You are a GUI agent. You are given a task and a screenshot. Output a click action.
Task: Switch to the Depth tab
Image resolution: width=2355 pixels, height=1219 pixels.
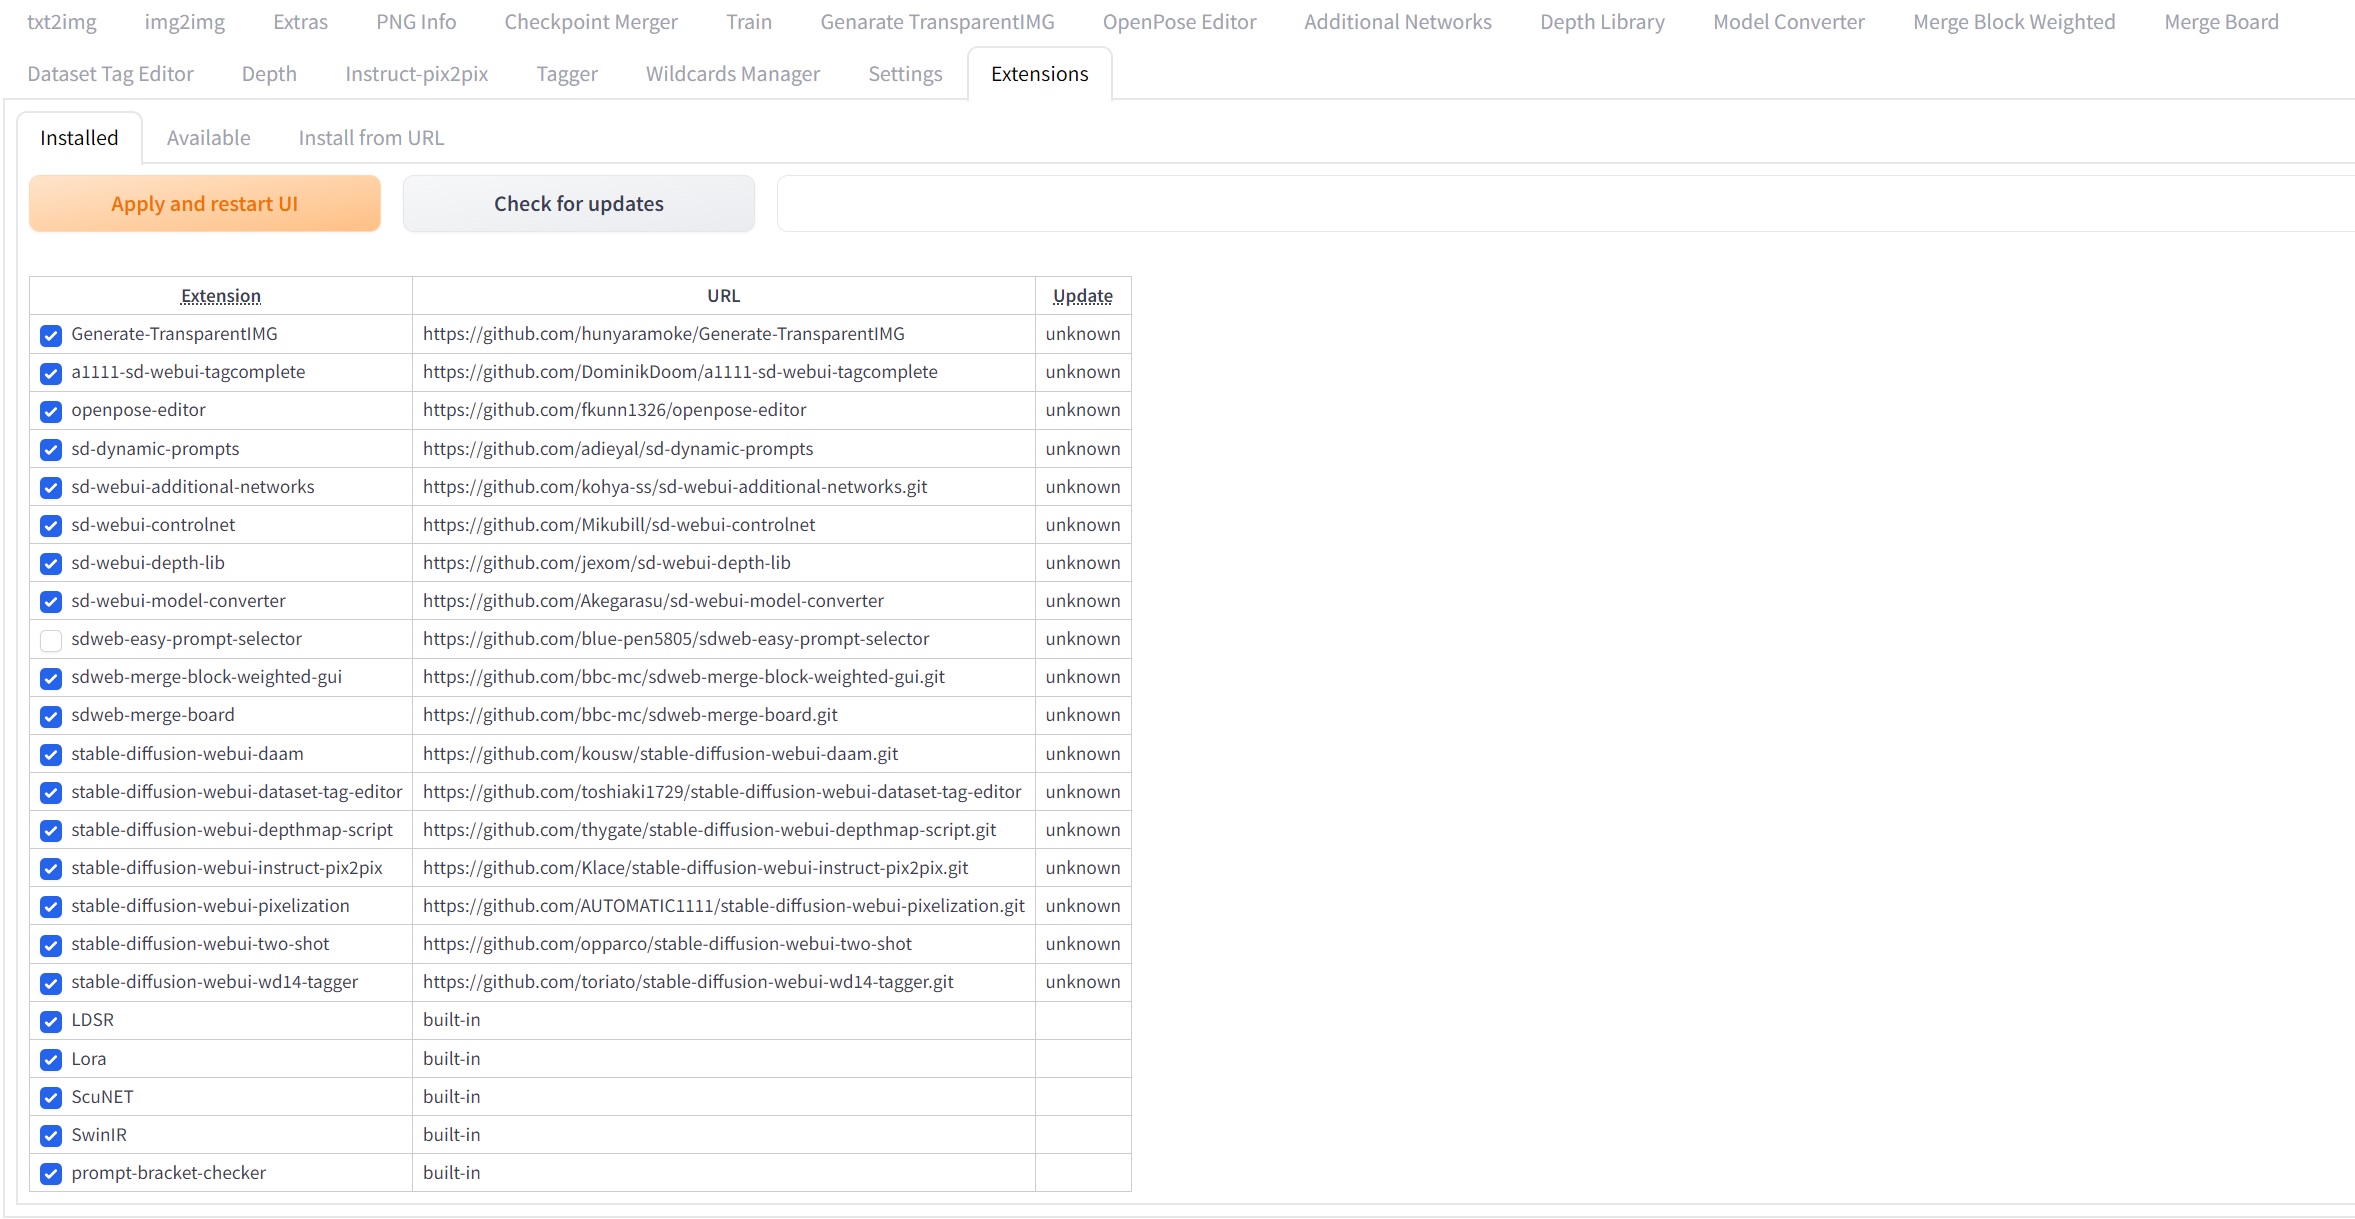(269, 74)
